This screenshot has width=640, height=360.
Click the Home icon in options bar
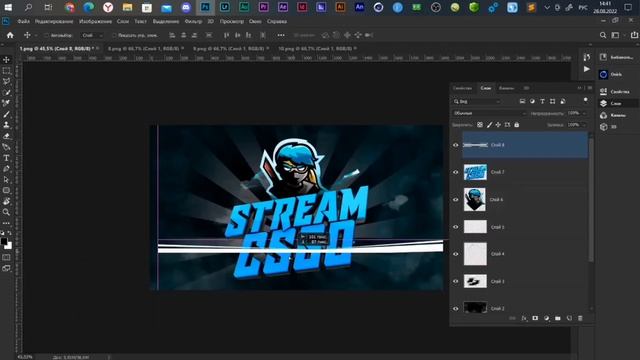click(x=10, y=35)
